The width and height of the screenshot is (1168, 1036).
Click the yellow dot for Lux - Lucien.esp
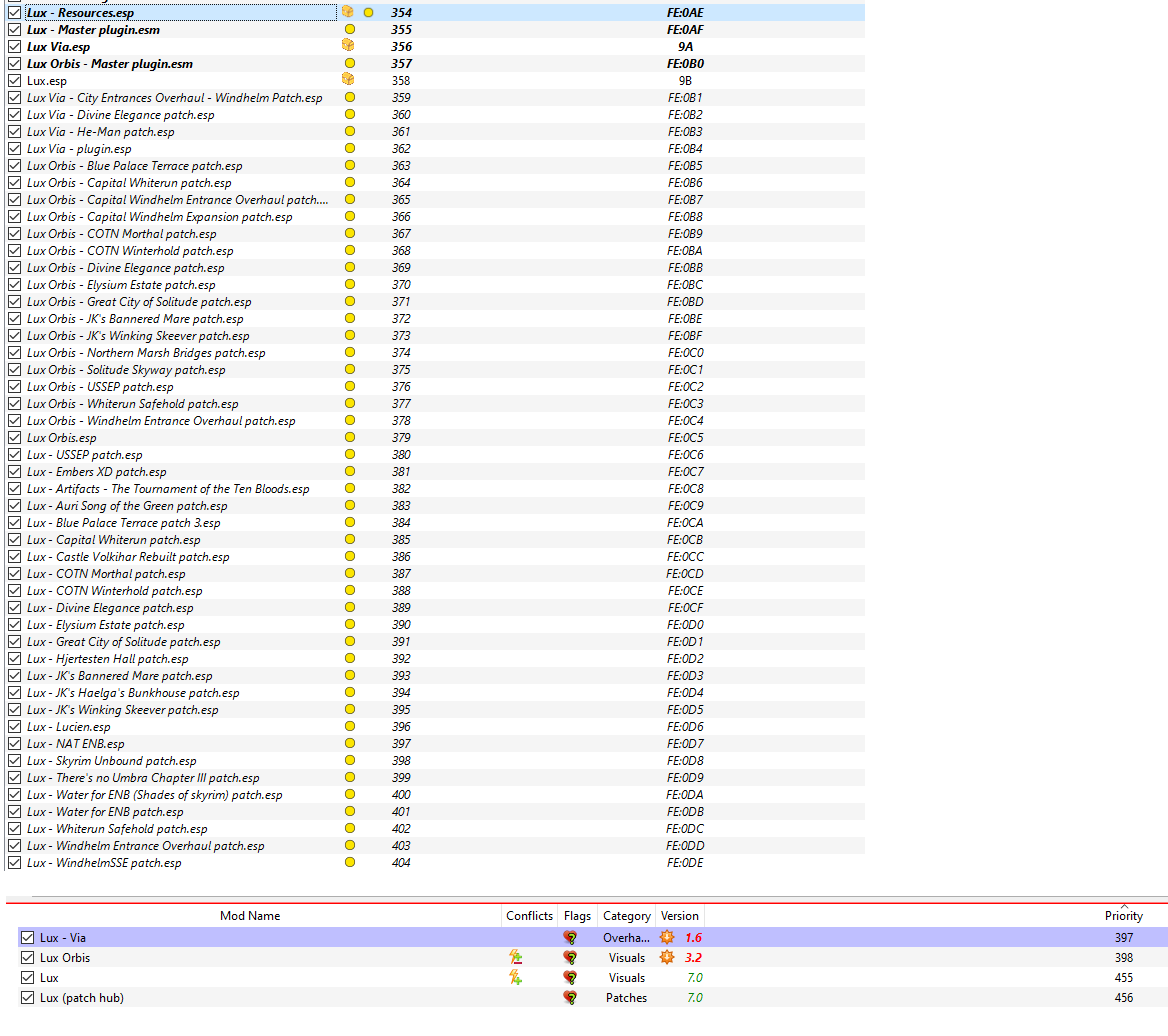349,726
